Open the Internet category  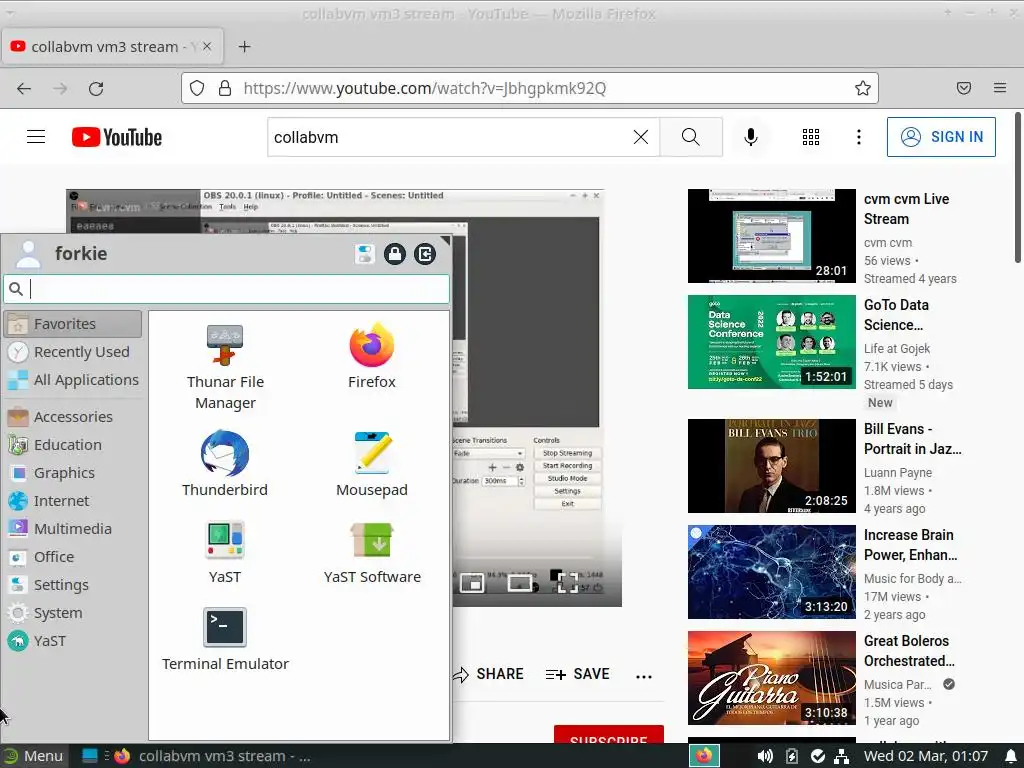pos(72,501)
